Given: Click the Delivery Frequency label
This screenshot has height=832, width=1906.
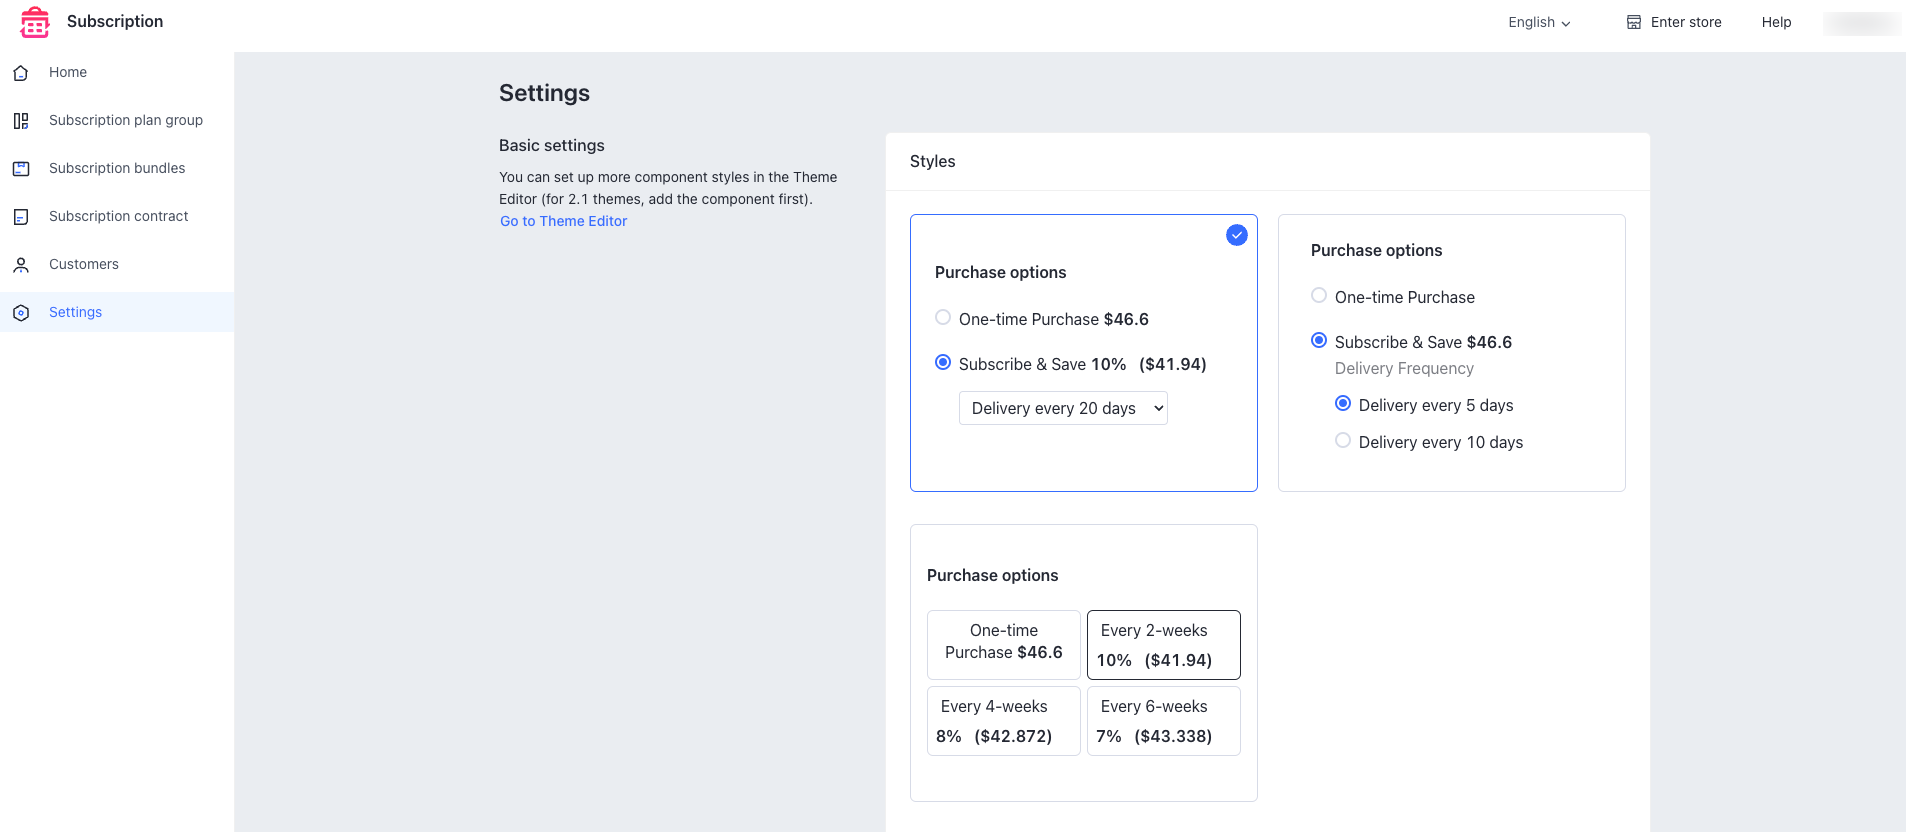Looking at the screenshot, I should 1404,368.
